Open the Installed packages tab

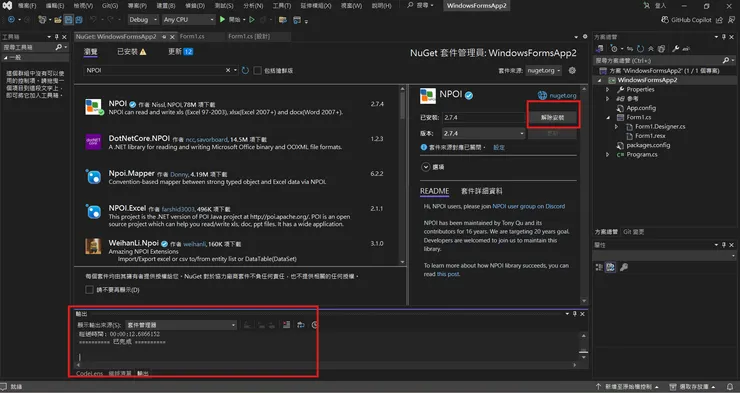click(x=132, y=51)
